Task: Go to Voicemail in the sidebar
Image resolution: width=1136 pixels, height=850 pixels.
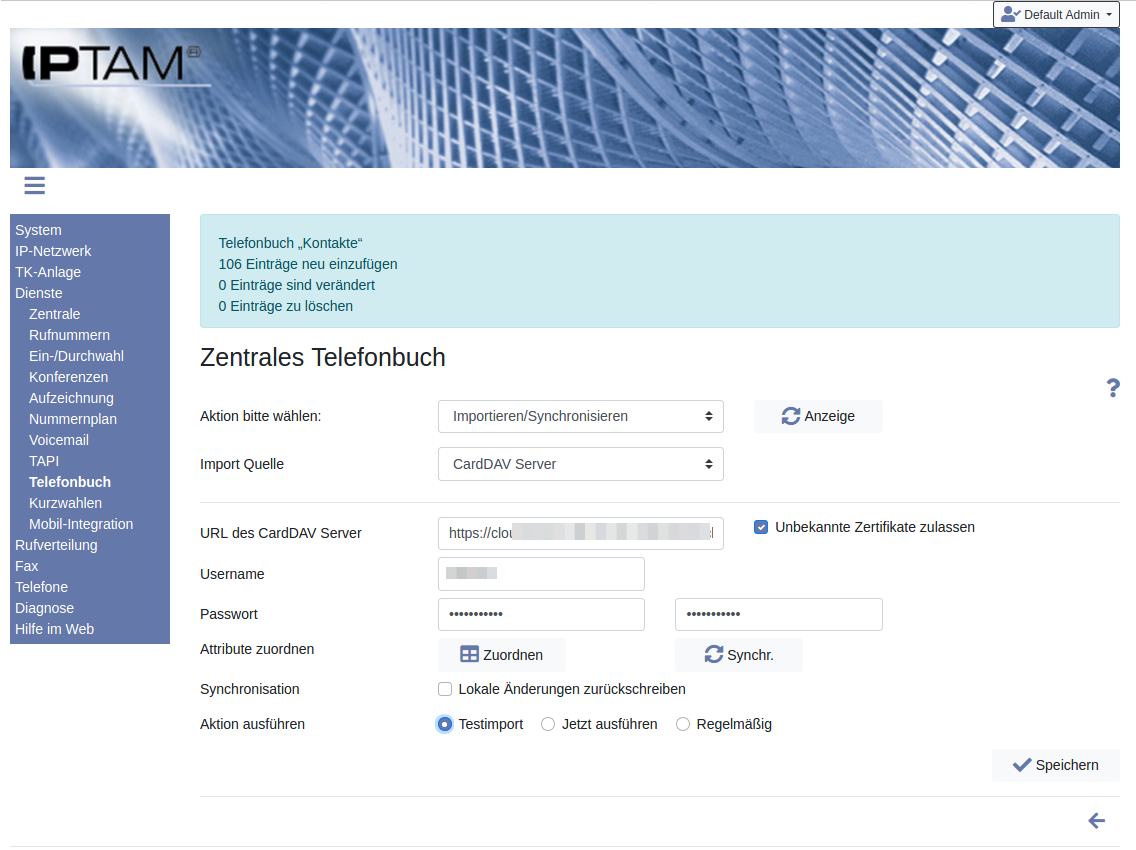Action: point(59,440)
